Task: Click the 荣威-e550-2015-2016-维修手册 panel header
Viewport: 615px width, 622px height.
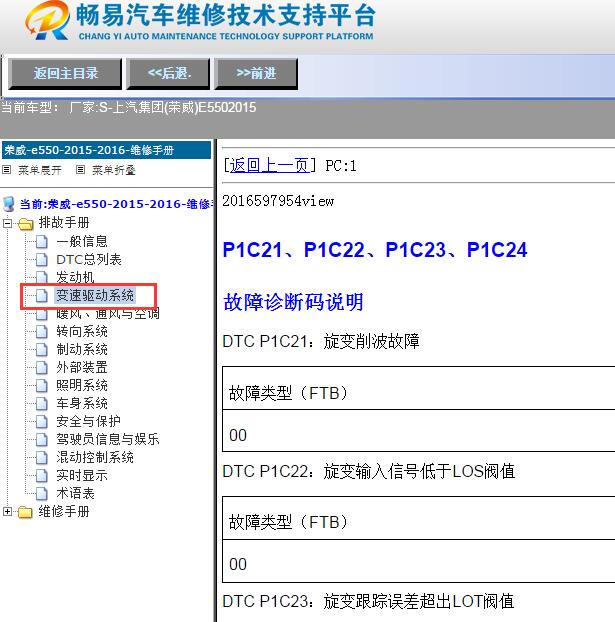Action: click(x=106, y=150)
